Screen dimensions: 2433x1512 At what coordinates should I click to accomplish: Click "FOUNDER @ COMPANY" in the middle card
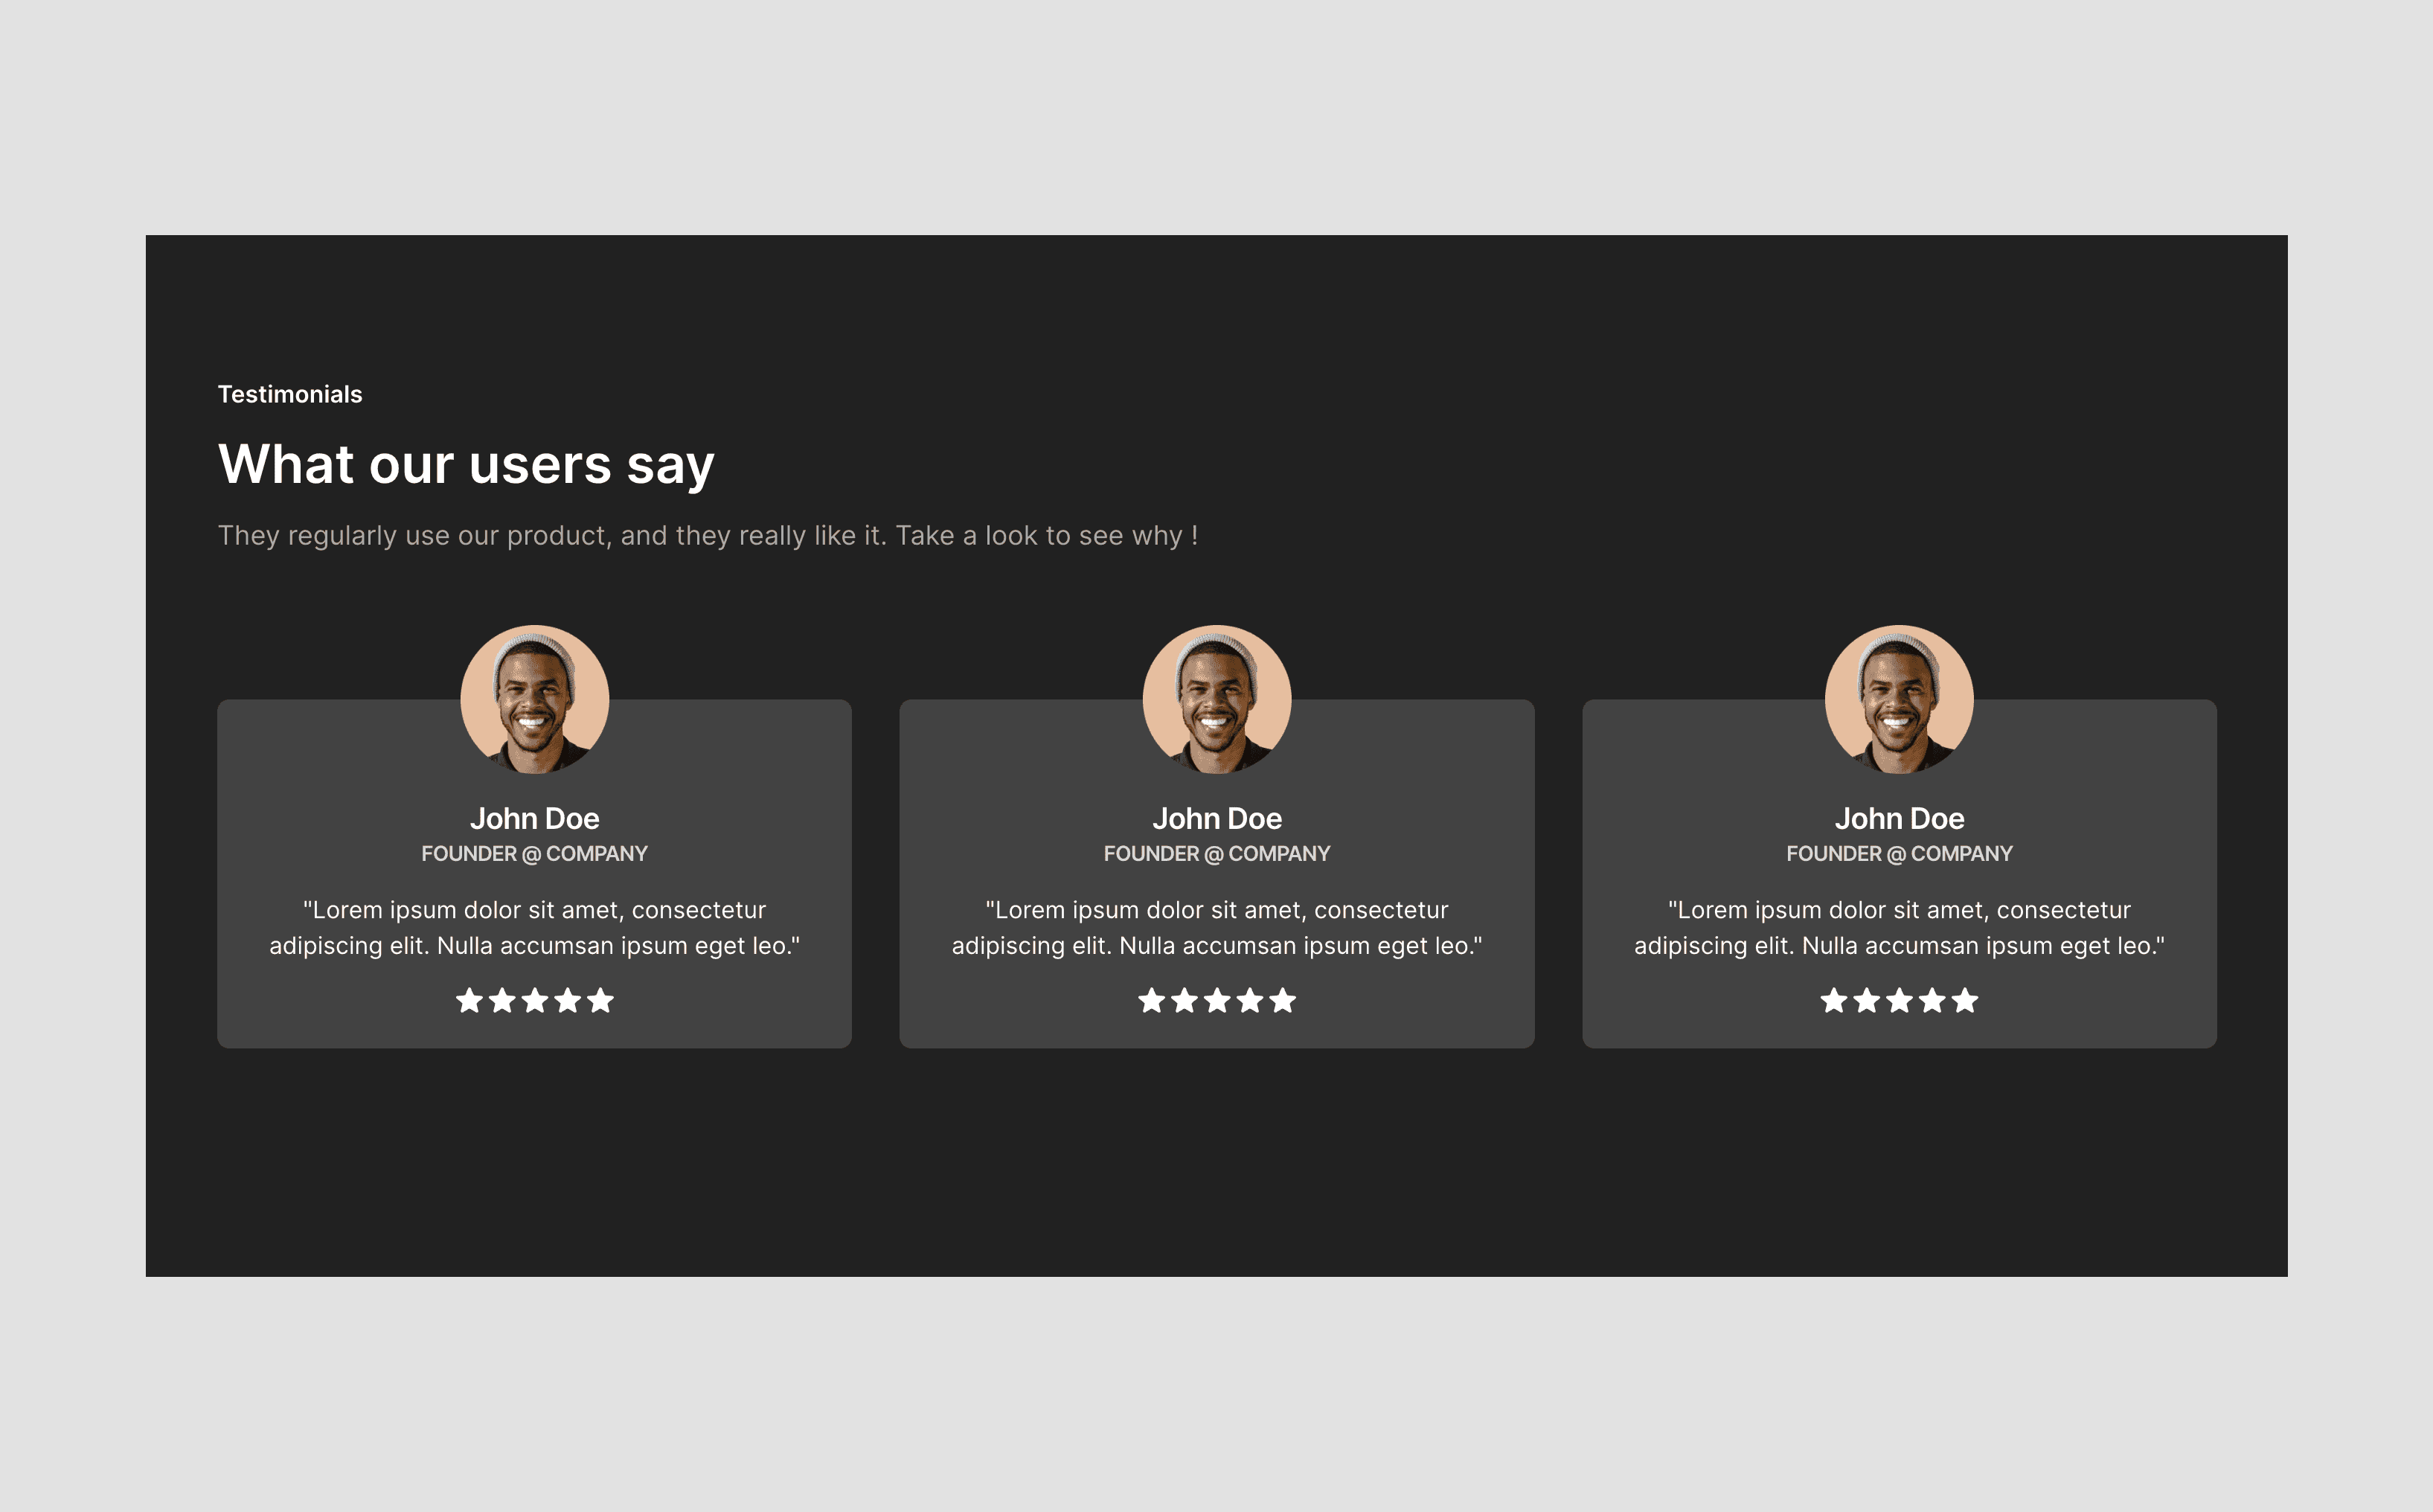coord(1217,854)
